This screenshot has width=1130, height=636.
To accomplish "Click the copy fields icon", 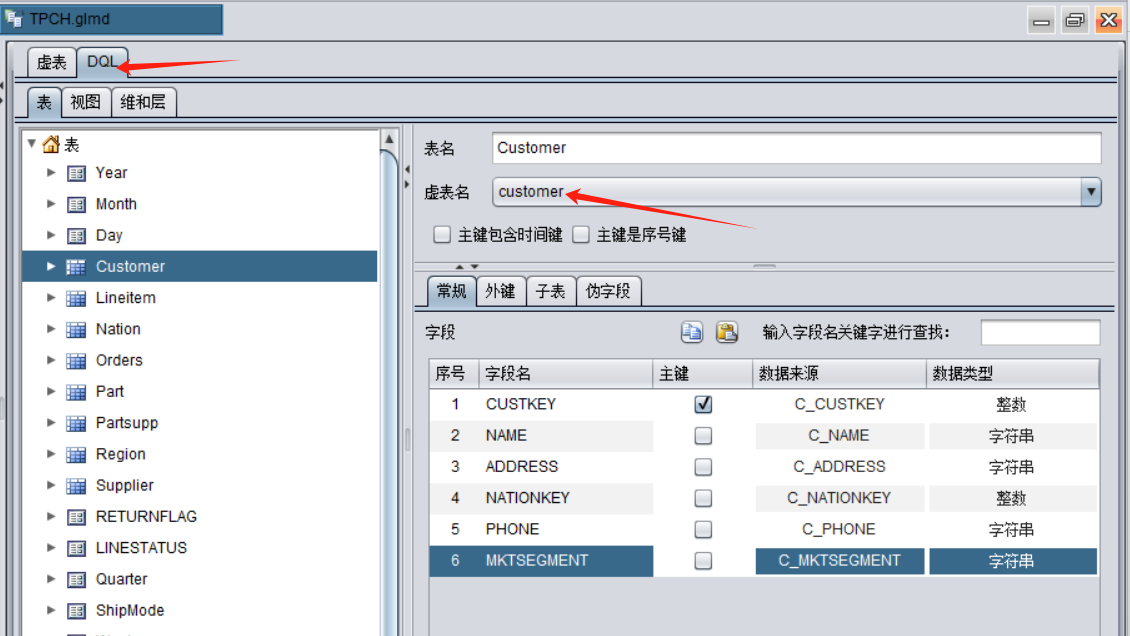I will [692, 333].
